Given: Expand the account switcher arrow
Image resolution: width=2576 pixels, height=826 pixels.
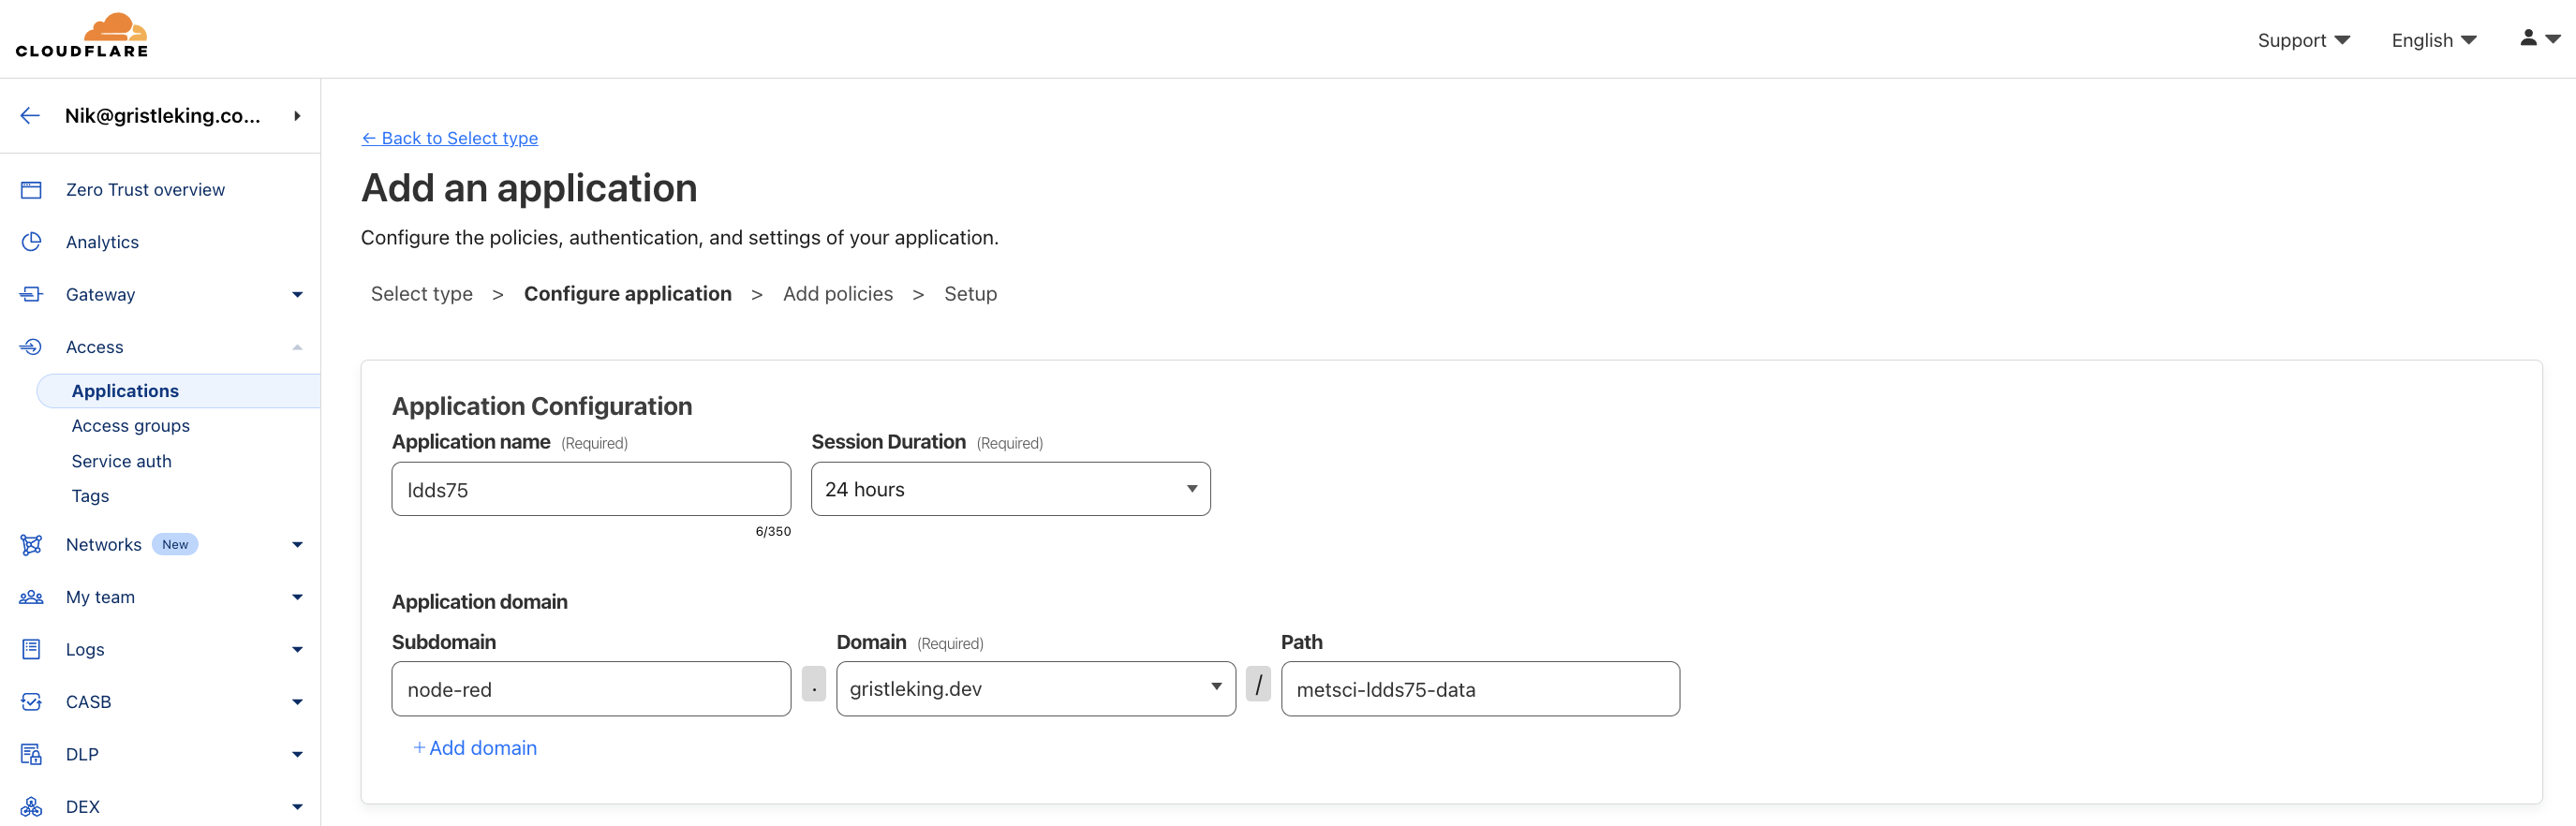Looking at the screenshot, I should (297, 116).
